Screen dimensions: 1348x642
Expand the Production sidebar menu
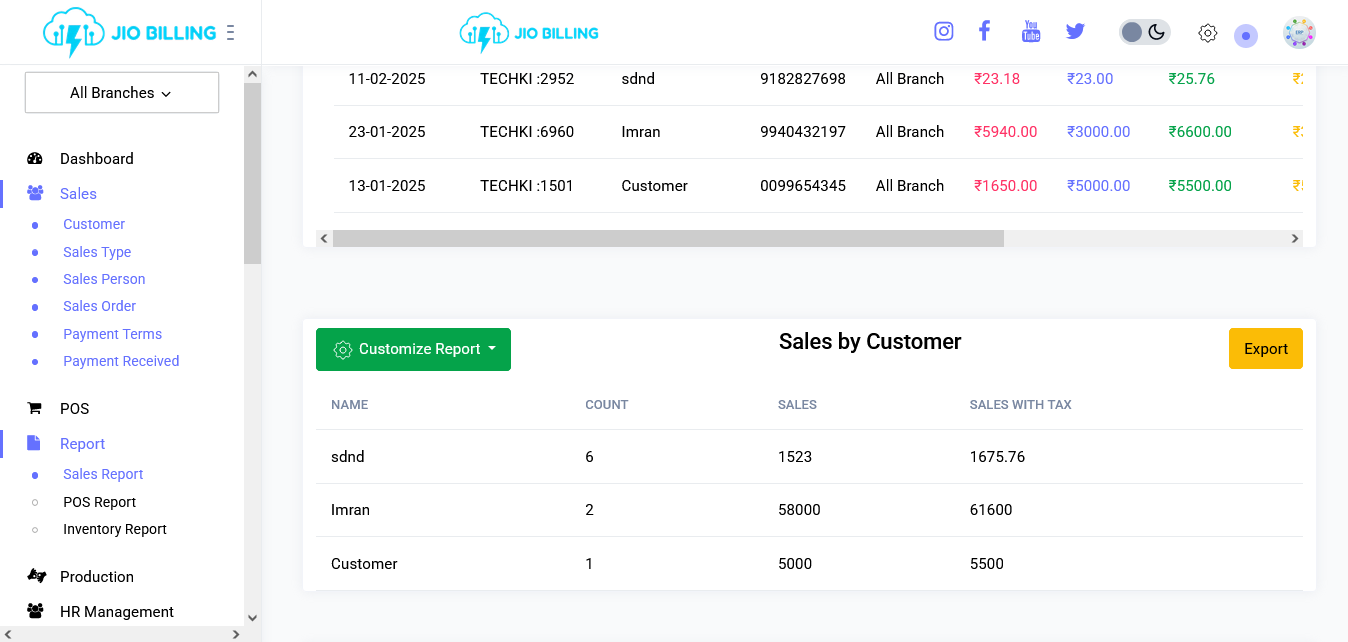pos(96,576)
